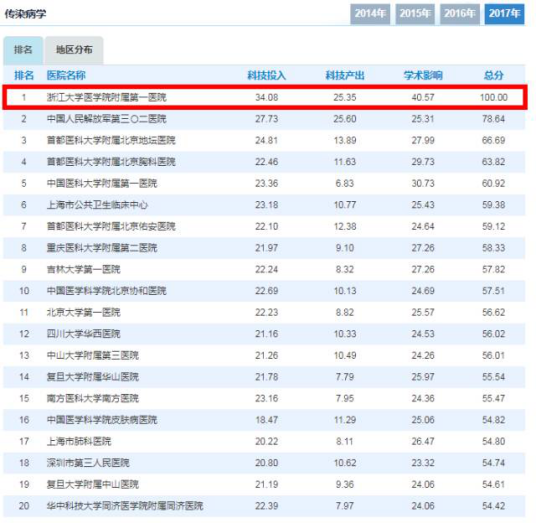Click the 科技产出 column header
This screenshot has height=523, width=537.
pos(345,75)
